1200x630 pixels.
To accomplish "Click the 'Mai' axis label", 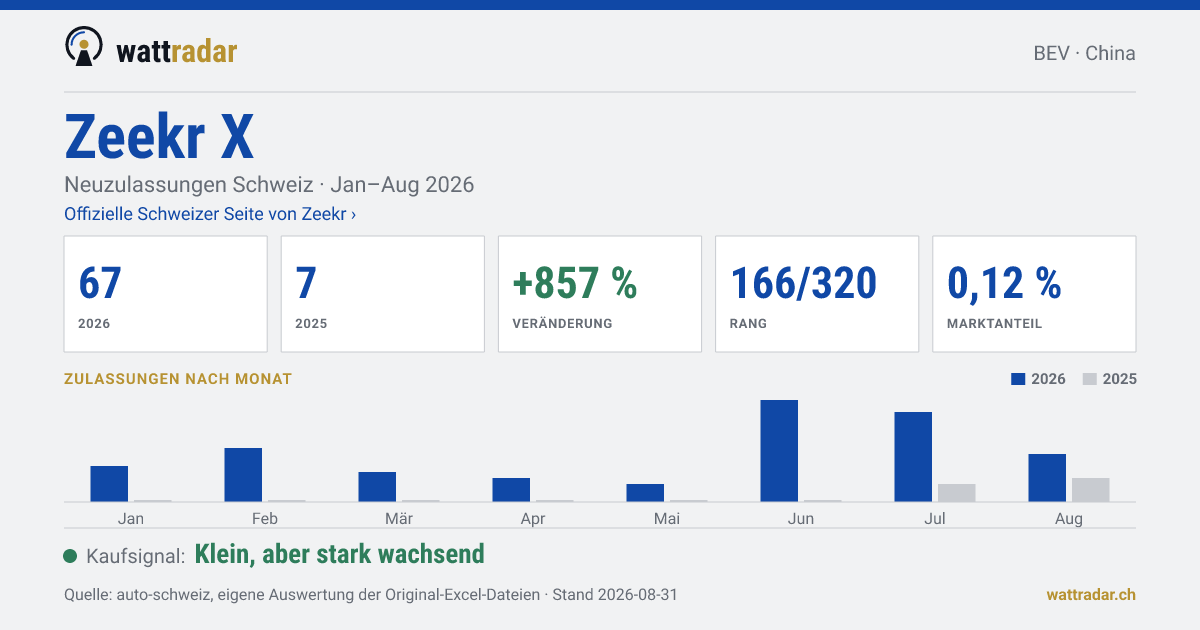I will [x=667, y=518].
